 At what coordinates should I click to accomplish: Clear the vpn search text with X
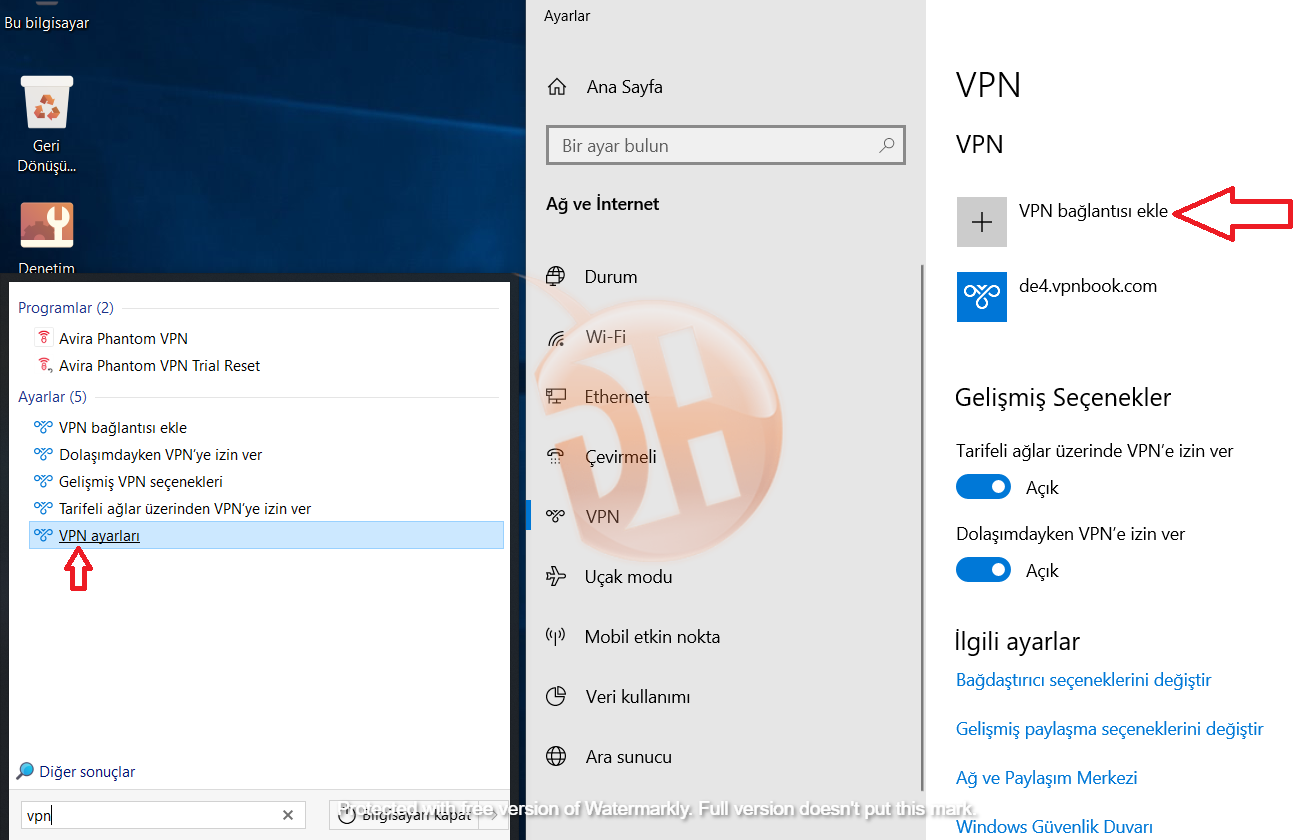(288, 815)
